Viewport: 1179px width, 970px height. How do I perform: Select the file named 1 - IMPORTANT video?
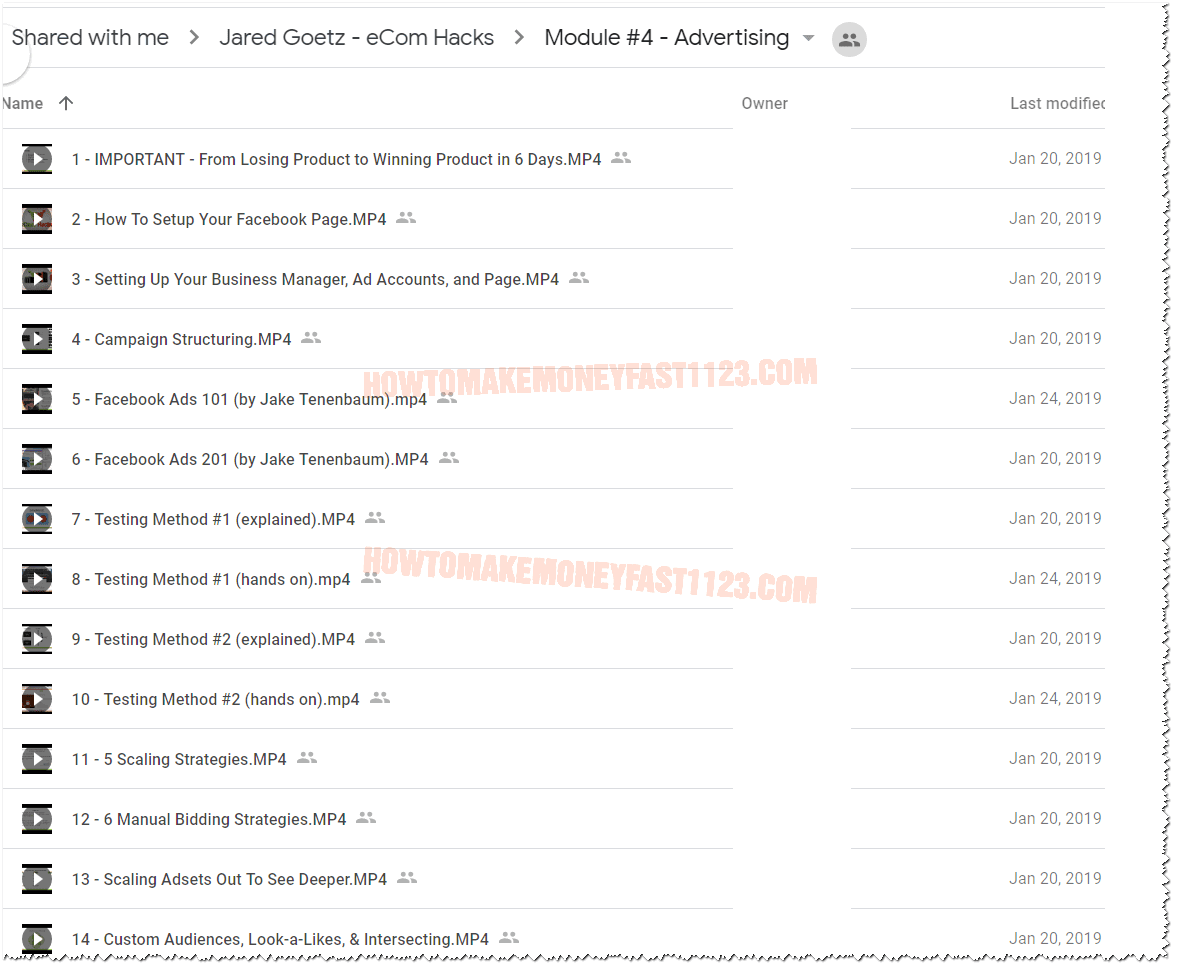337,158
